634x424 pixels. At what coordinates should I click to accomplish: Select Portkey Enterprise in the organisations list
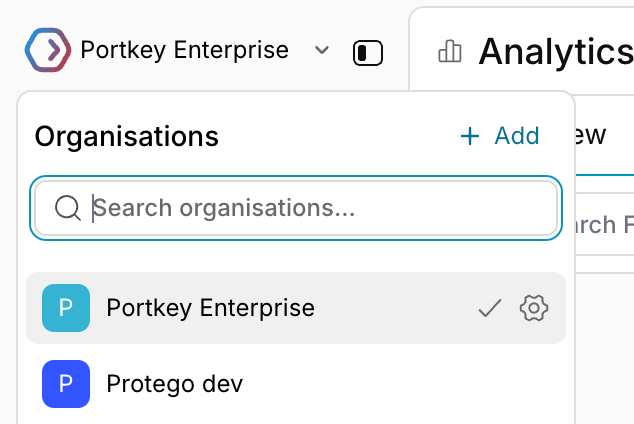click(x=296, y=308)
